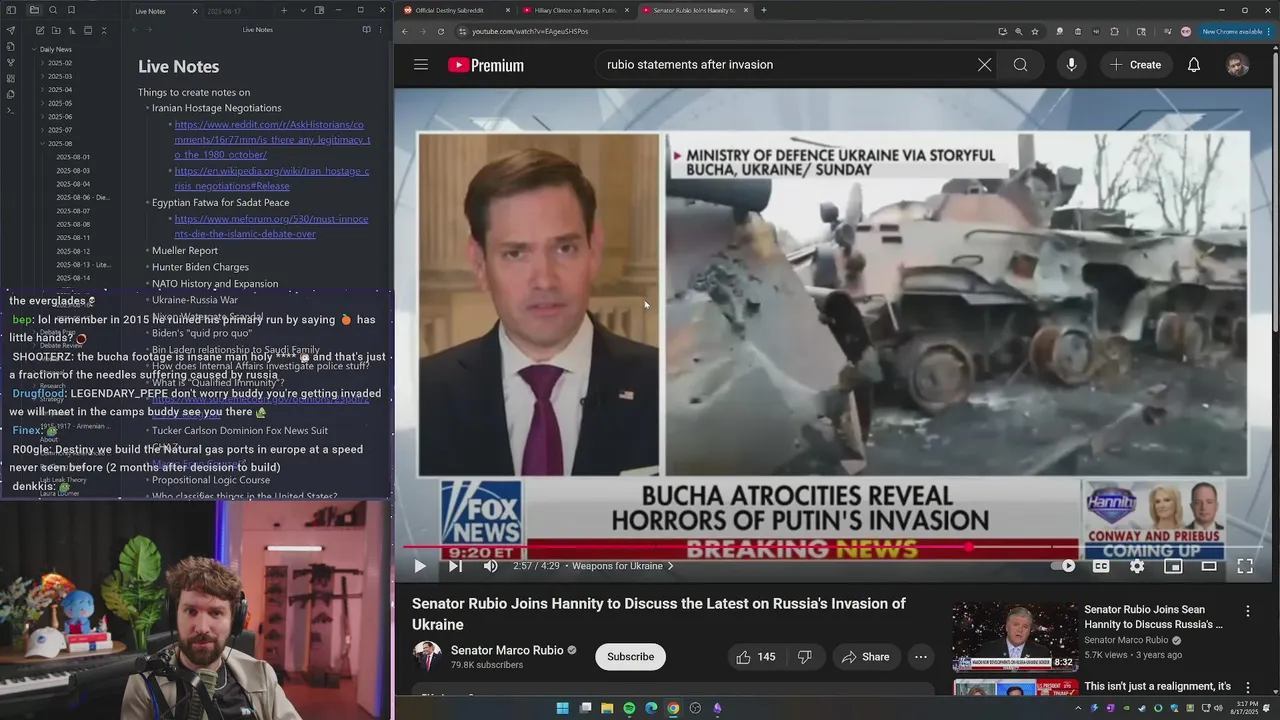Create a new note in Obsidian
The width and height of the screenshot is (1280, 720).
point(40,30)
